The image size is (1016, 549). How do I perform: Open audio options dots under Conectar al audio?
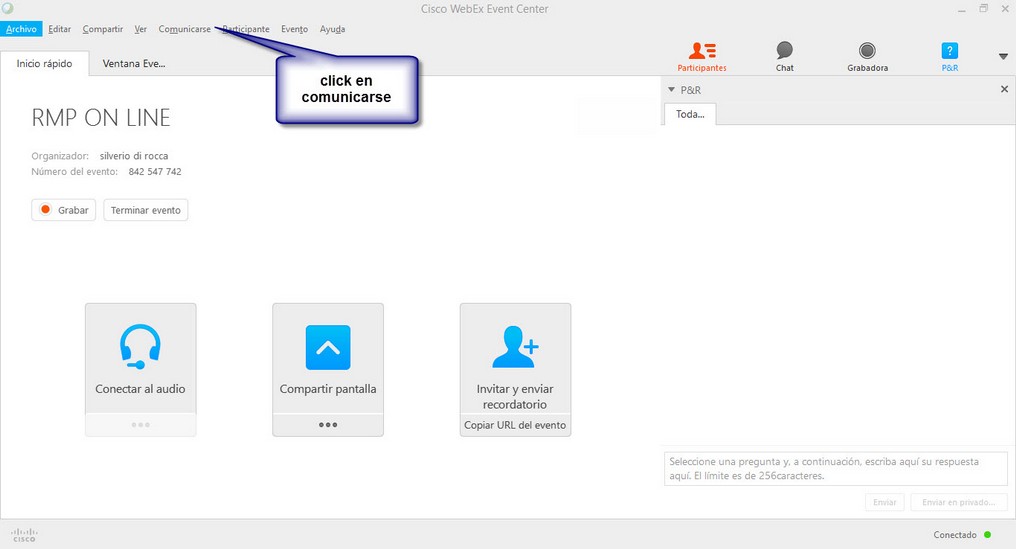140,425
